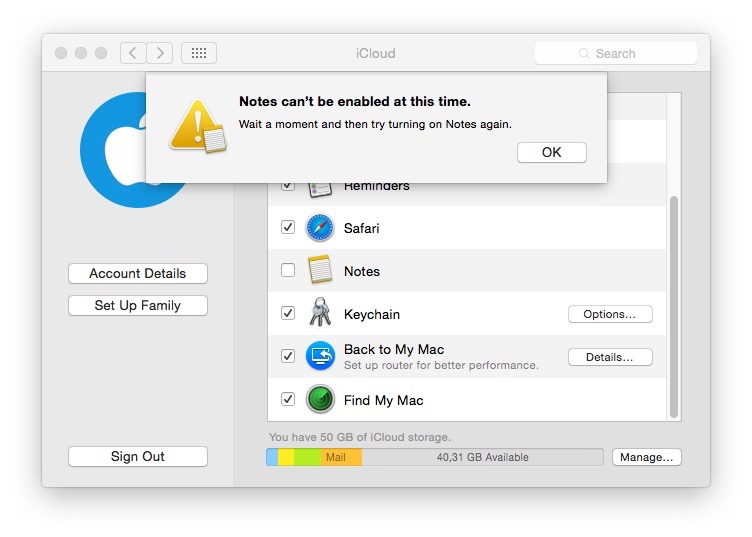Open Keychain Options…

pos(610,314)
